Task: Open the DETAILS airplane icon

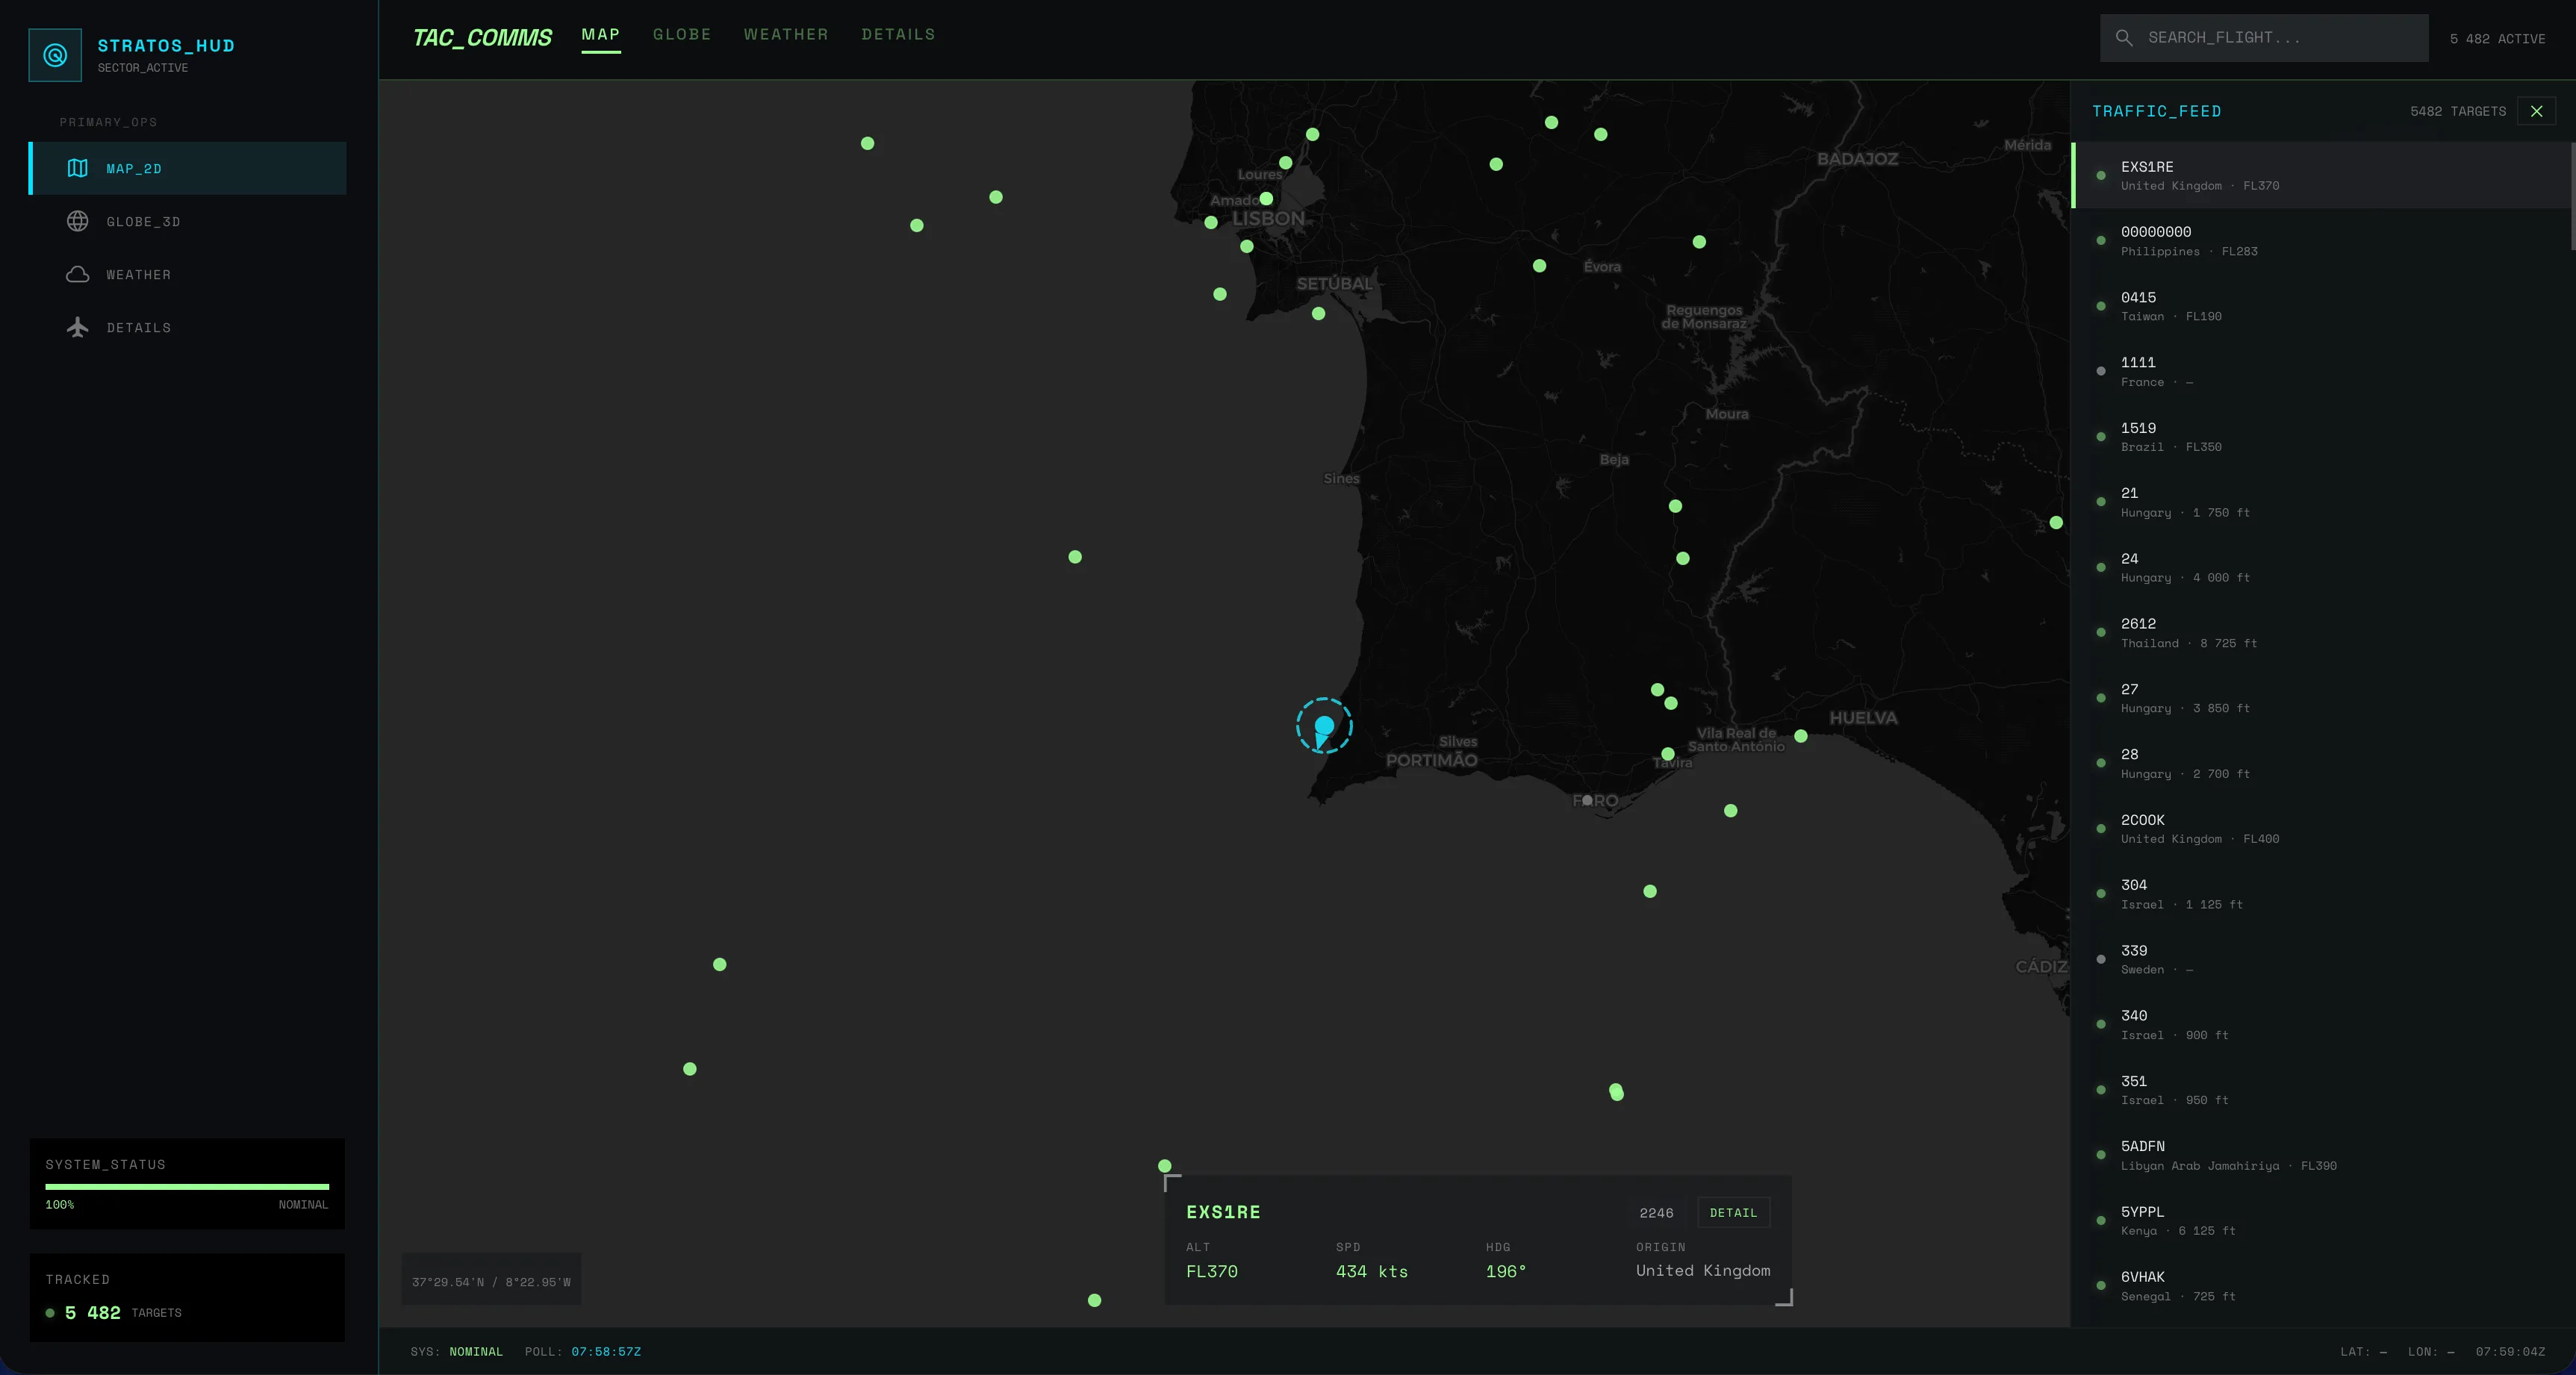Action: (x=78, y=327)
